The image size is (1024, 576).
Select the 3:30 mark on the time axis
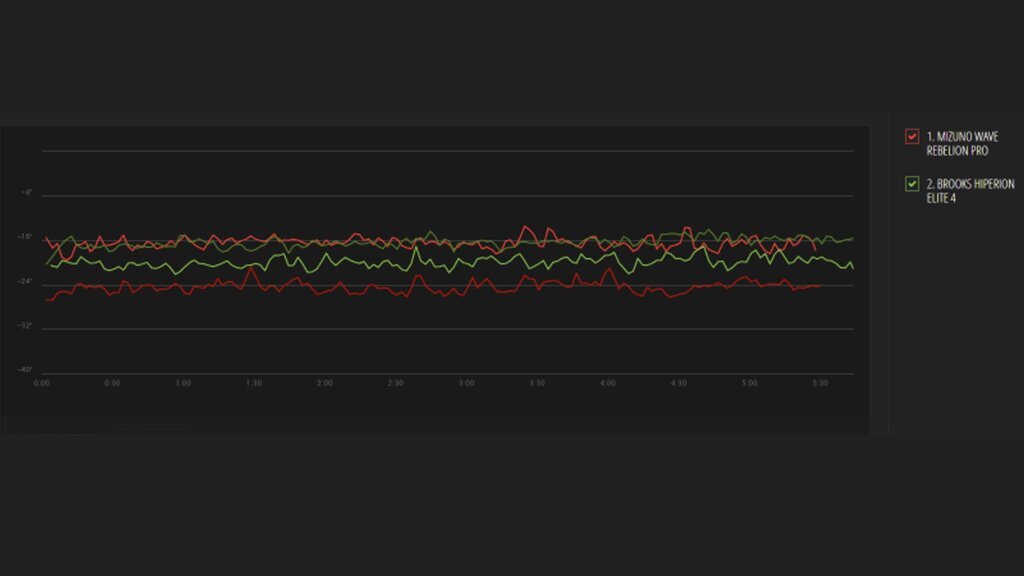tap(537, 382)
